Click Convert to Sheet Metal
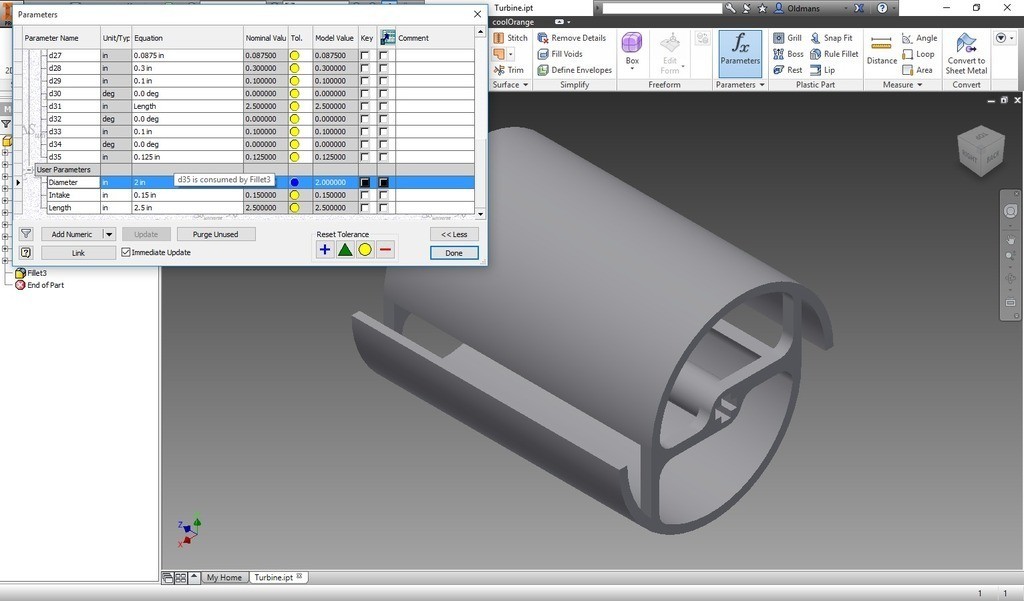The height and width of the screenshot is (601, 1024). tap(966, 54)
